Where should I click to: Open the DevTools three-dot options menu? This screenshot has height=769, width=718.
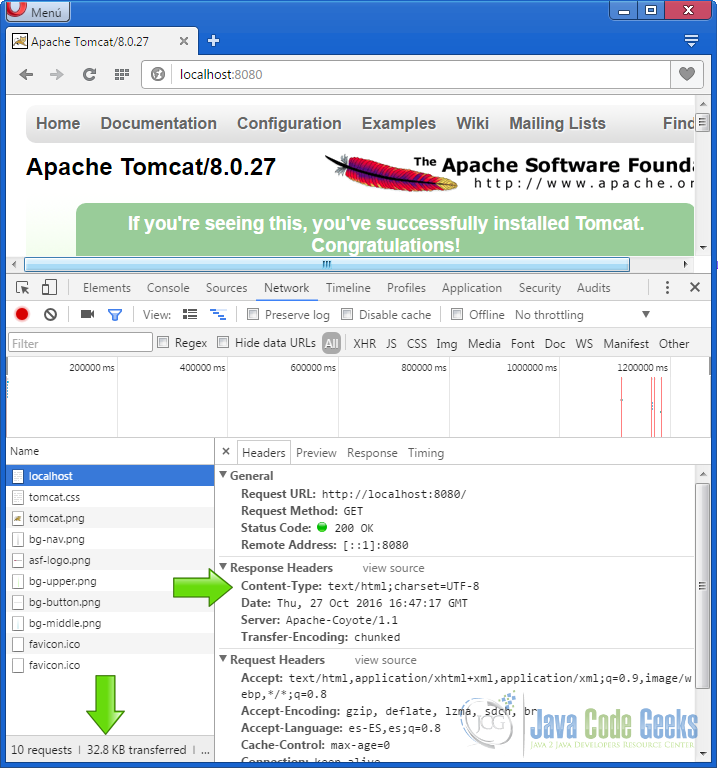coord(667,287)
